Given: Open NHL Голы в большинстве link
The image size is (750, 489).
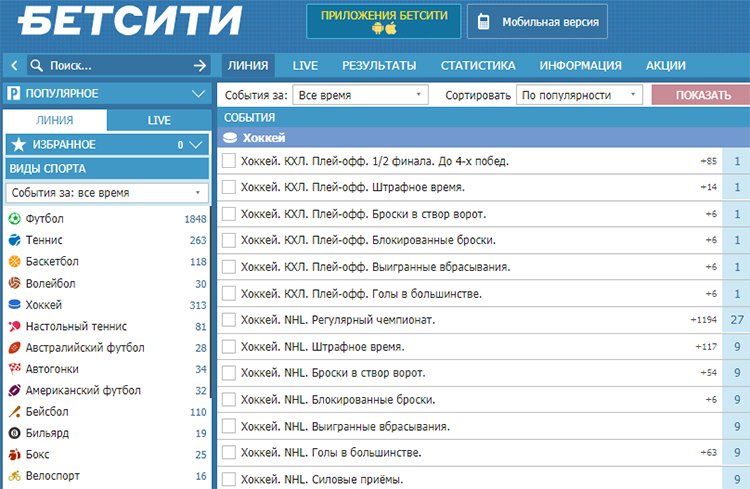Looking at the screenshot, I should click(x=331, y=453).
